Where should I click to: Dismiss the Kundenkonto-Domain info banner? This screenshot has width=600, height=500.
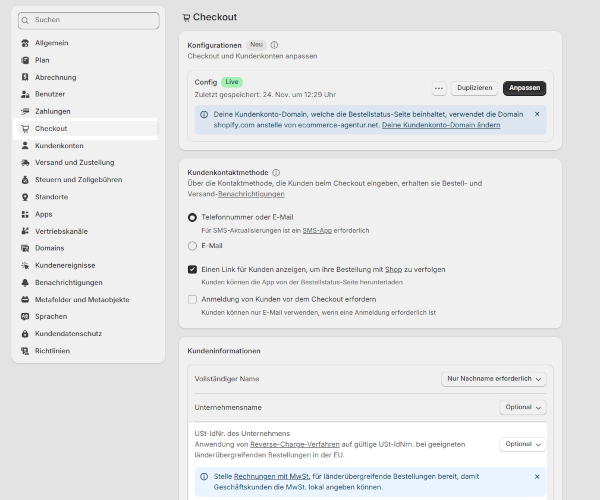pos(536,114)
